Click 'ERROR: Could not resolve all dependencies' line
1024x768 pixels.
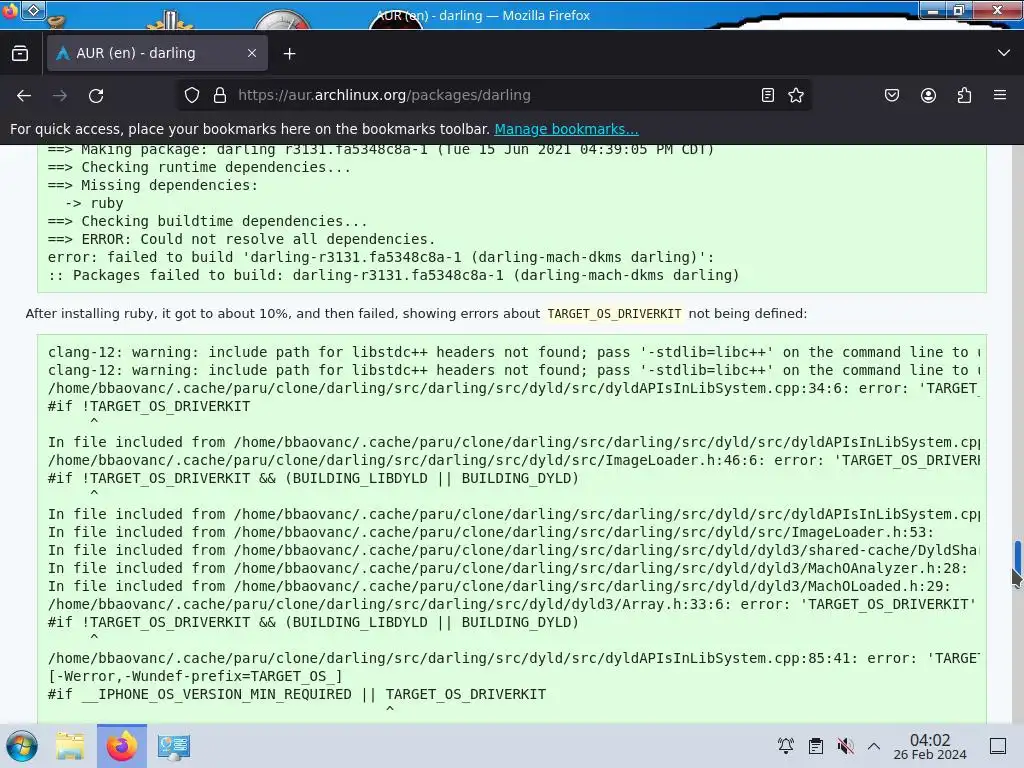tap(241, 239)
